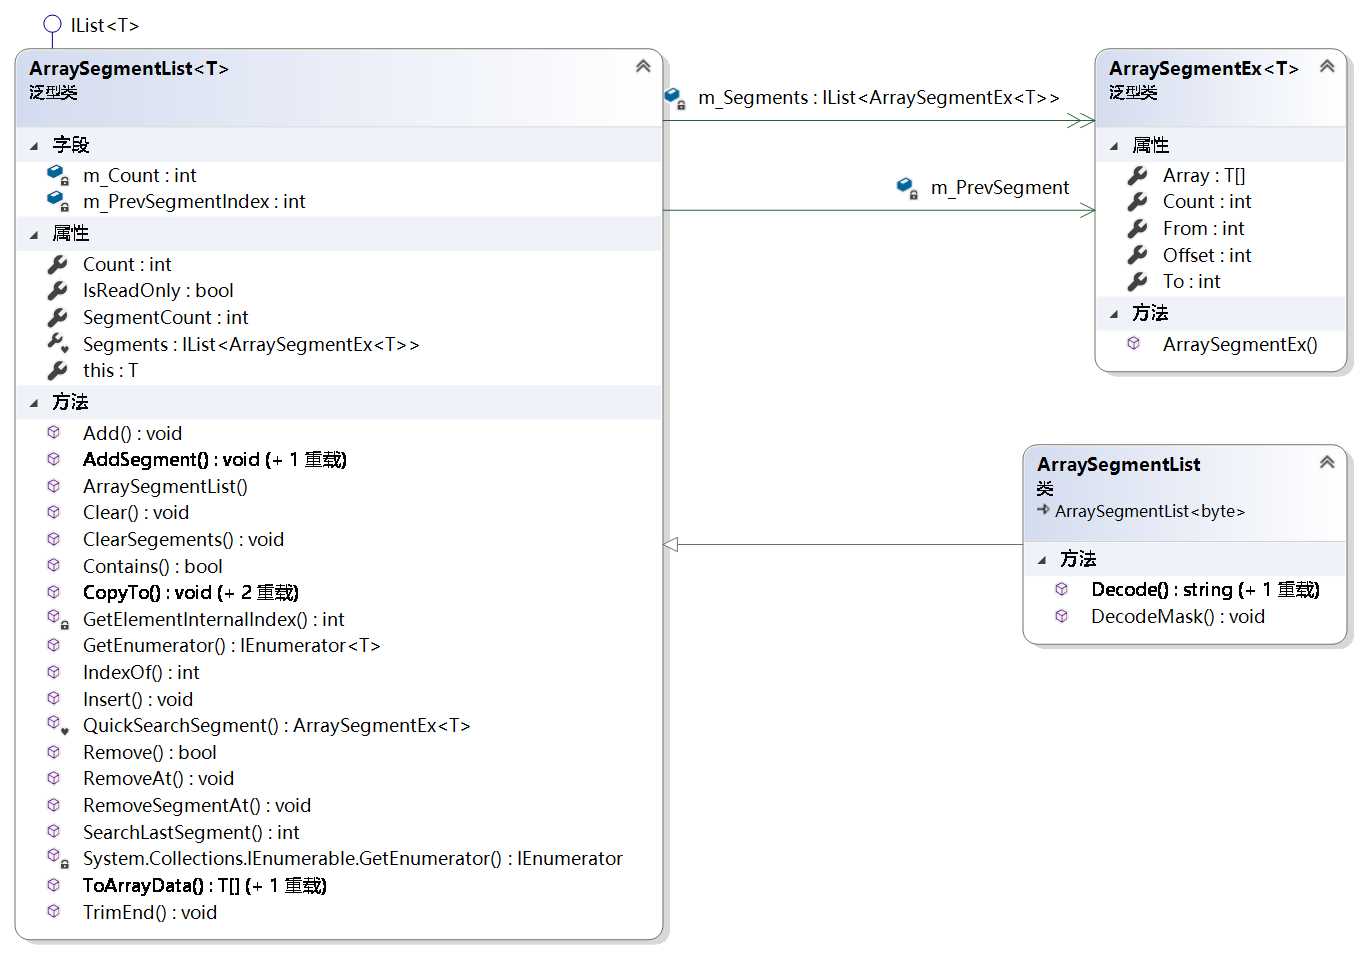Click the GetElementInternalIndex() private method icon
This screenshot has width=1360, height=953.
tap(57, 619)
